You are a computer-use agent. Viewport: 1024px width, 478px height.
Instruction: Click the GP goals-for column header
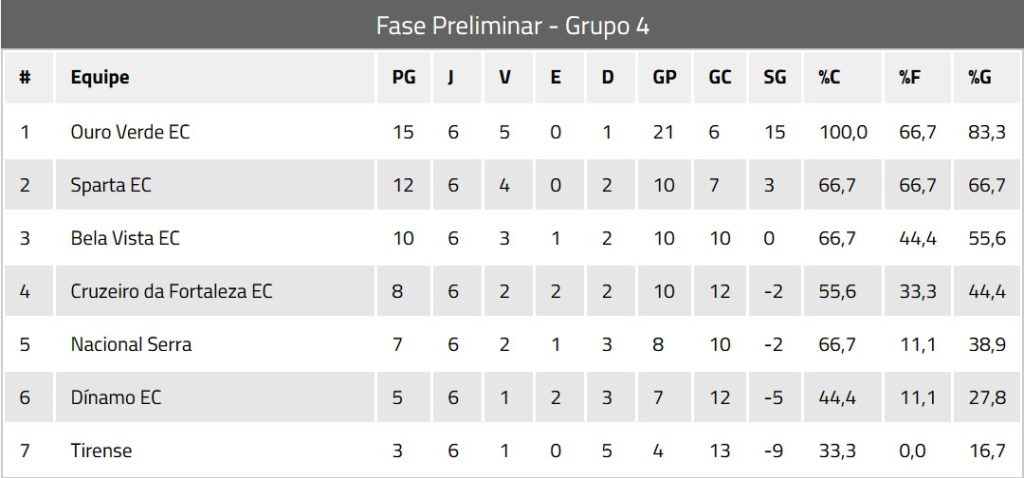(x=663, y=77)
